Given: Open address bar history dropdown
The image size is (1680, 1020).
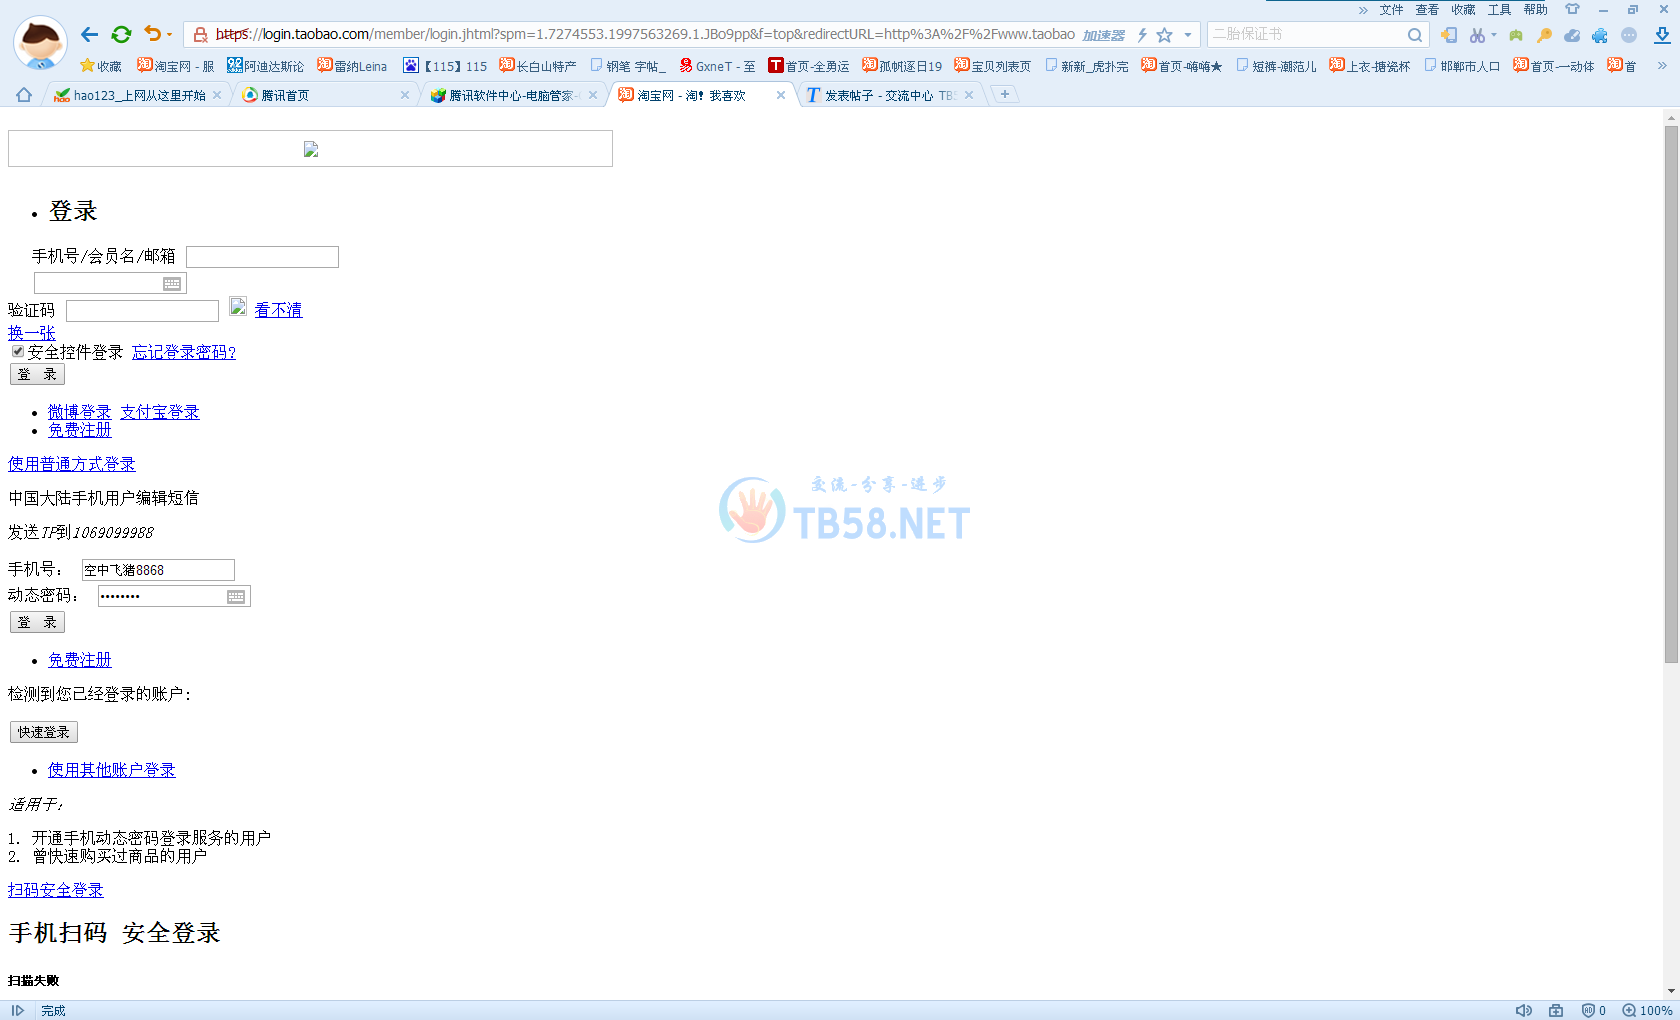Looking at the screenshot, I should tap(1188, 35).
